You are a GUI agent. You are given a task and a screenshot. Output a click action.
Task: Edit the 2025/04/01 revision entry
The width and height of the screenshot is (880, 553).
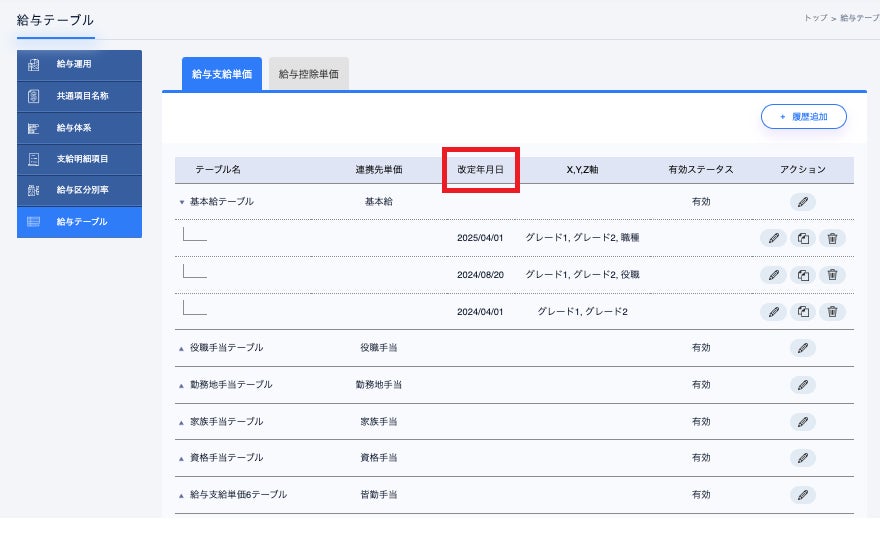point(772,238)
